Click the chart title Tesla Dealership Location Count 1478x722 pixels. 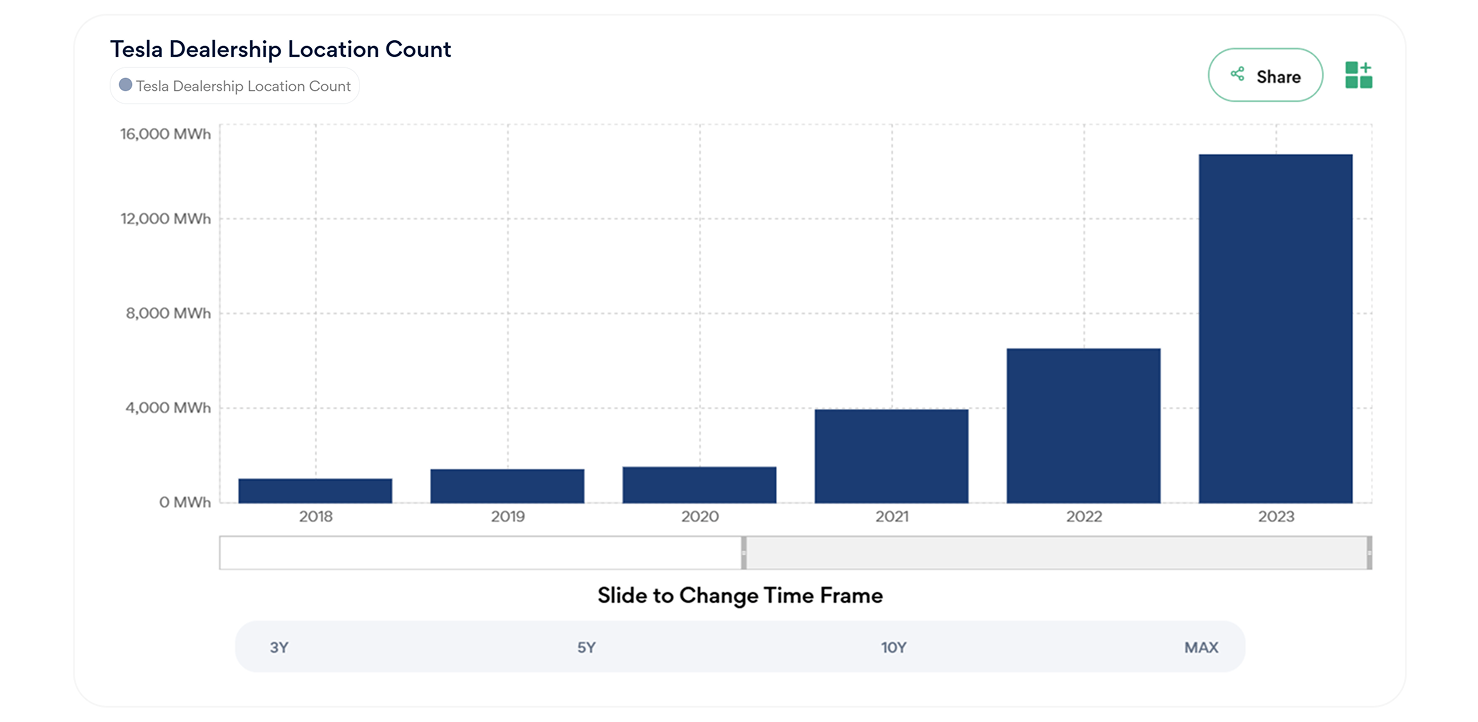click(281, 49)
